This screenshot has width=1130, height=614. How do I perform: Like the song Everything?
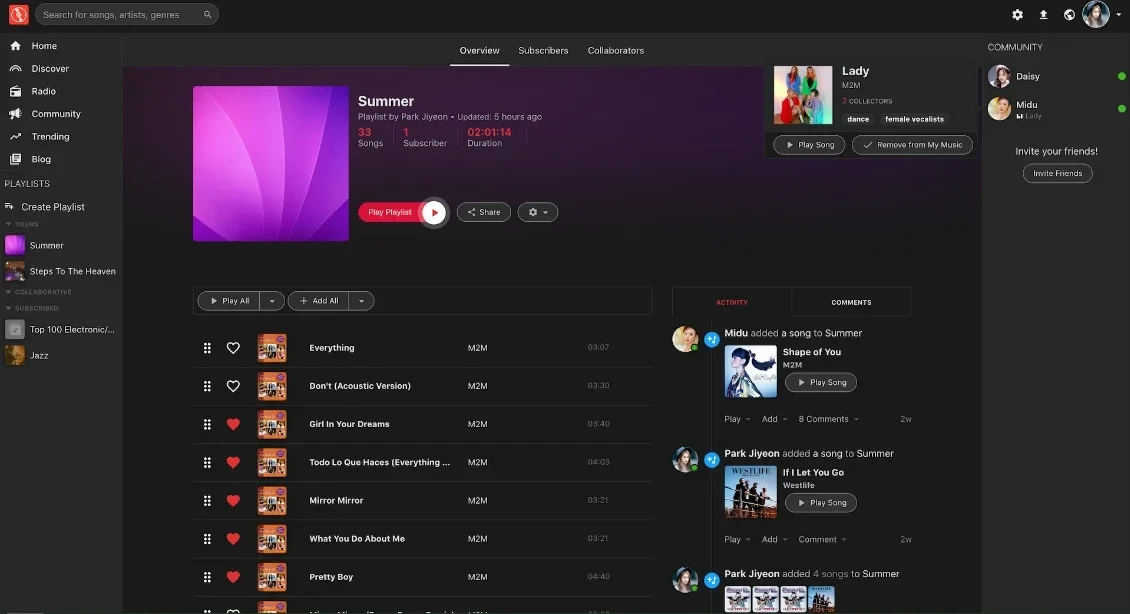233,348
